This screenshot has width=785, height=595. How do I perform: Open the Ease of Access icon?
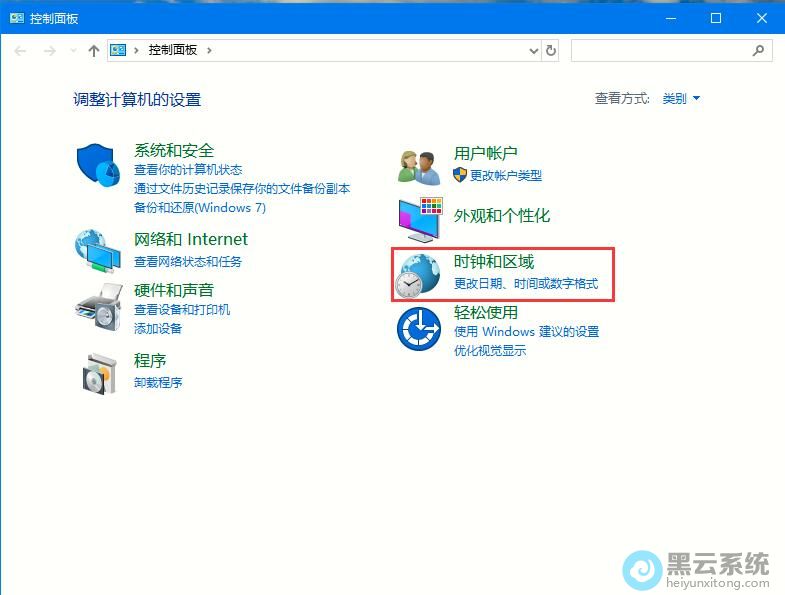(x=419, y=329)
